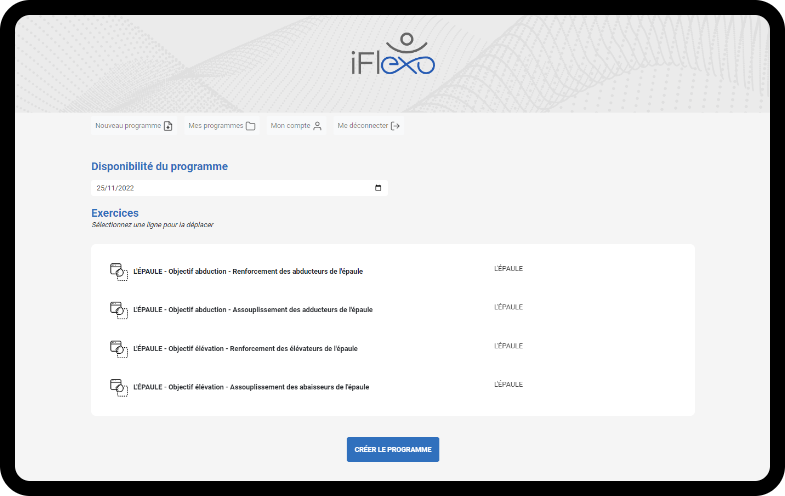Click icon of Assouplissement des adducteurs row
The height and width of the screenshot is (496, 785).
pos(118,309)
